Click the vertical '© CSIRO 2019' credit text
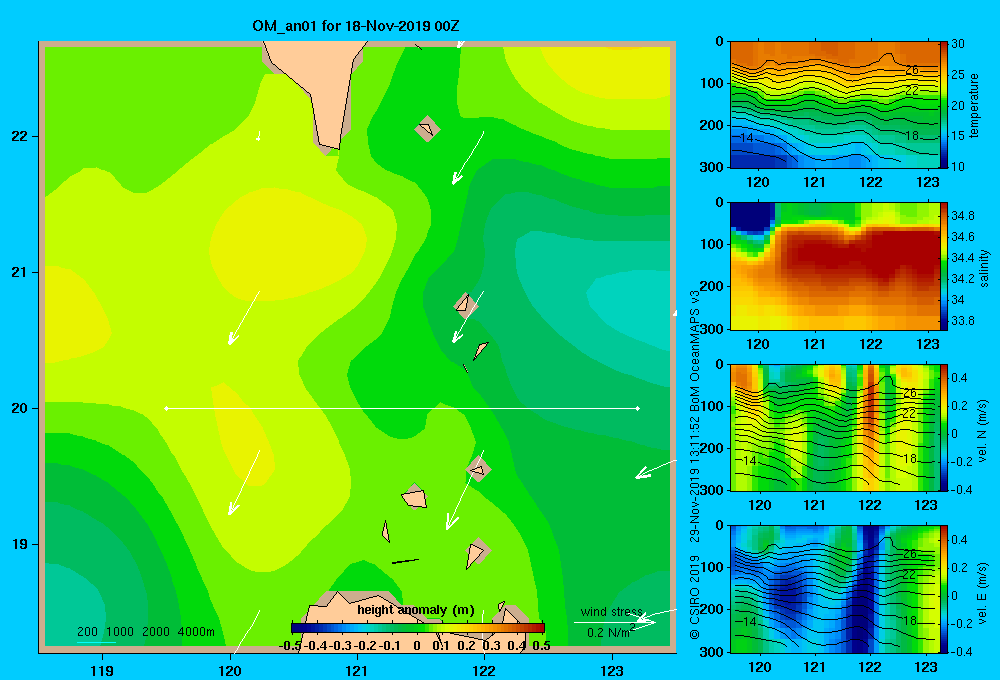The height and width of the screenshot is (680, 1000). [x=695, y=597]
